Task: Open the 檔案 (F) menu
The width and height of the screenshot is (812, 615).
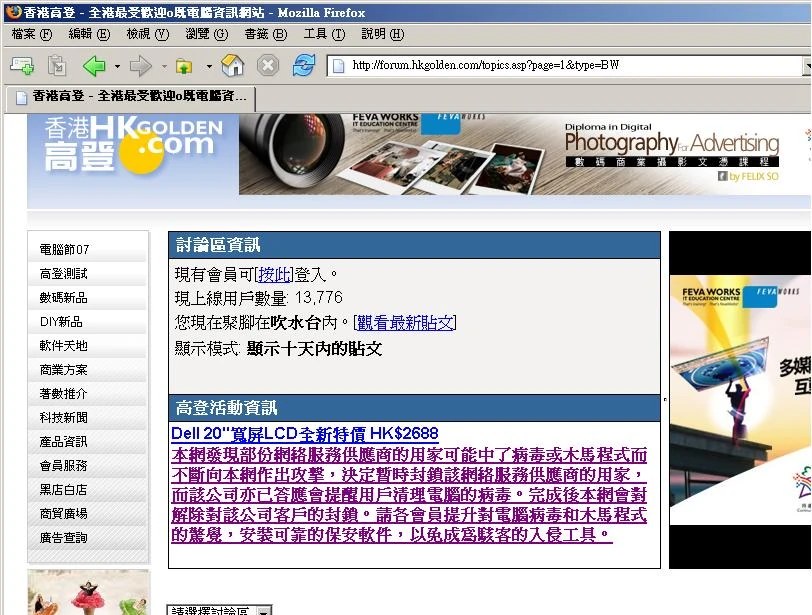Action: pos(32,34)
